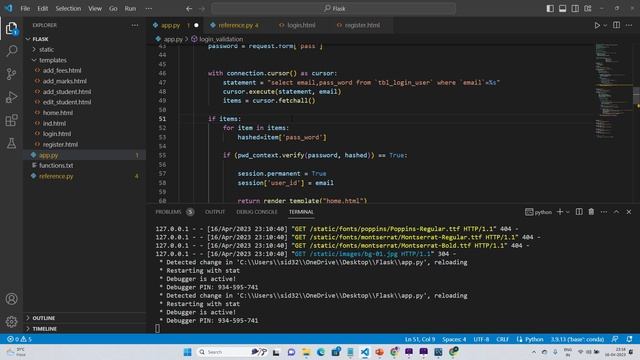Close the terminal panel
The height and width of the screenshot is (360, 640).
click(629, 212)
